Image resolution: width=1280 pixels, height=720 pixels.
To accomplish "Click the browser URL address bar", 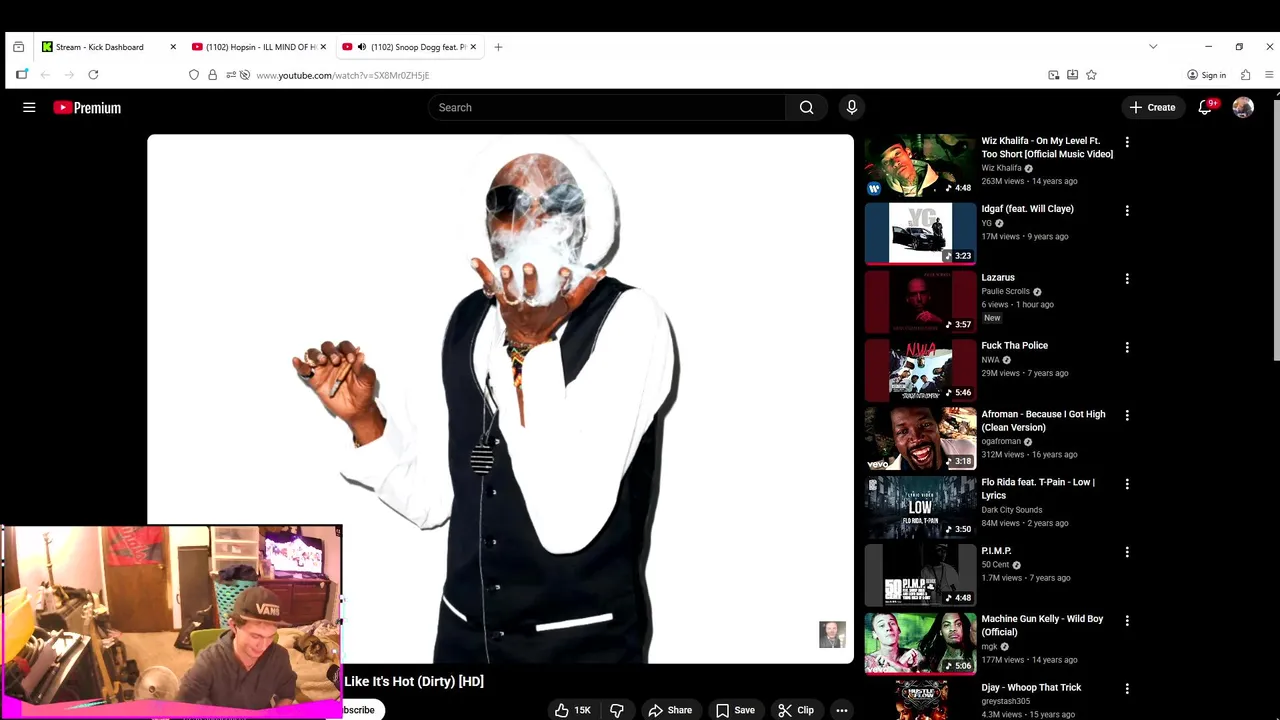I will tap(640, 75).
